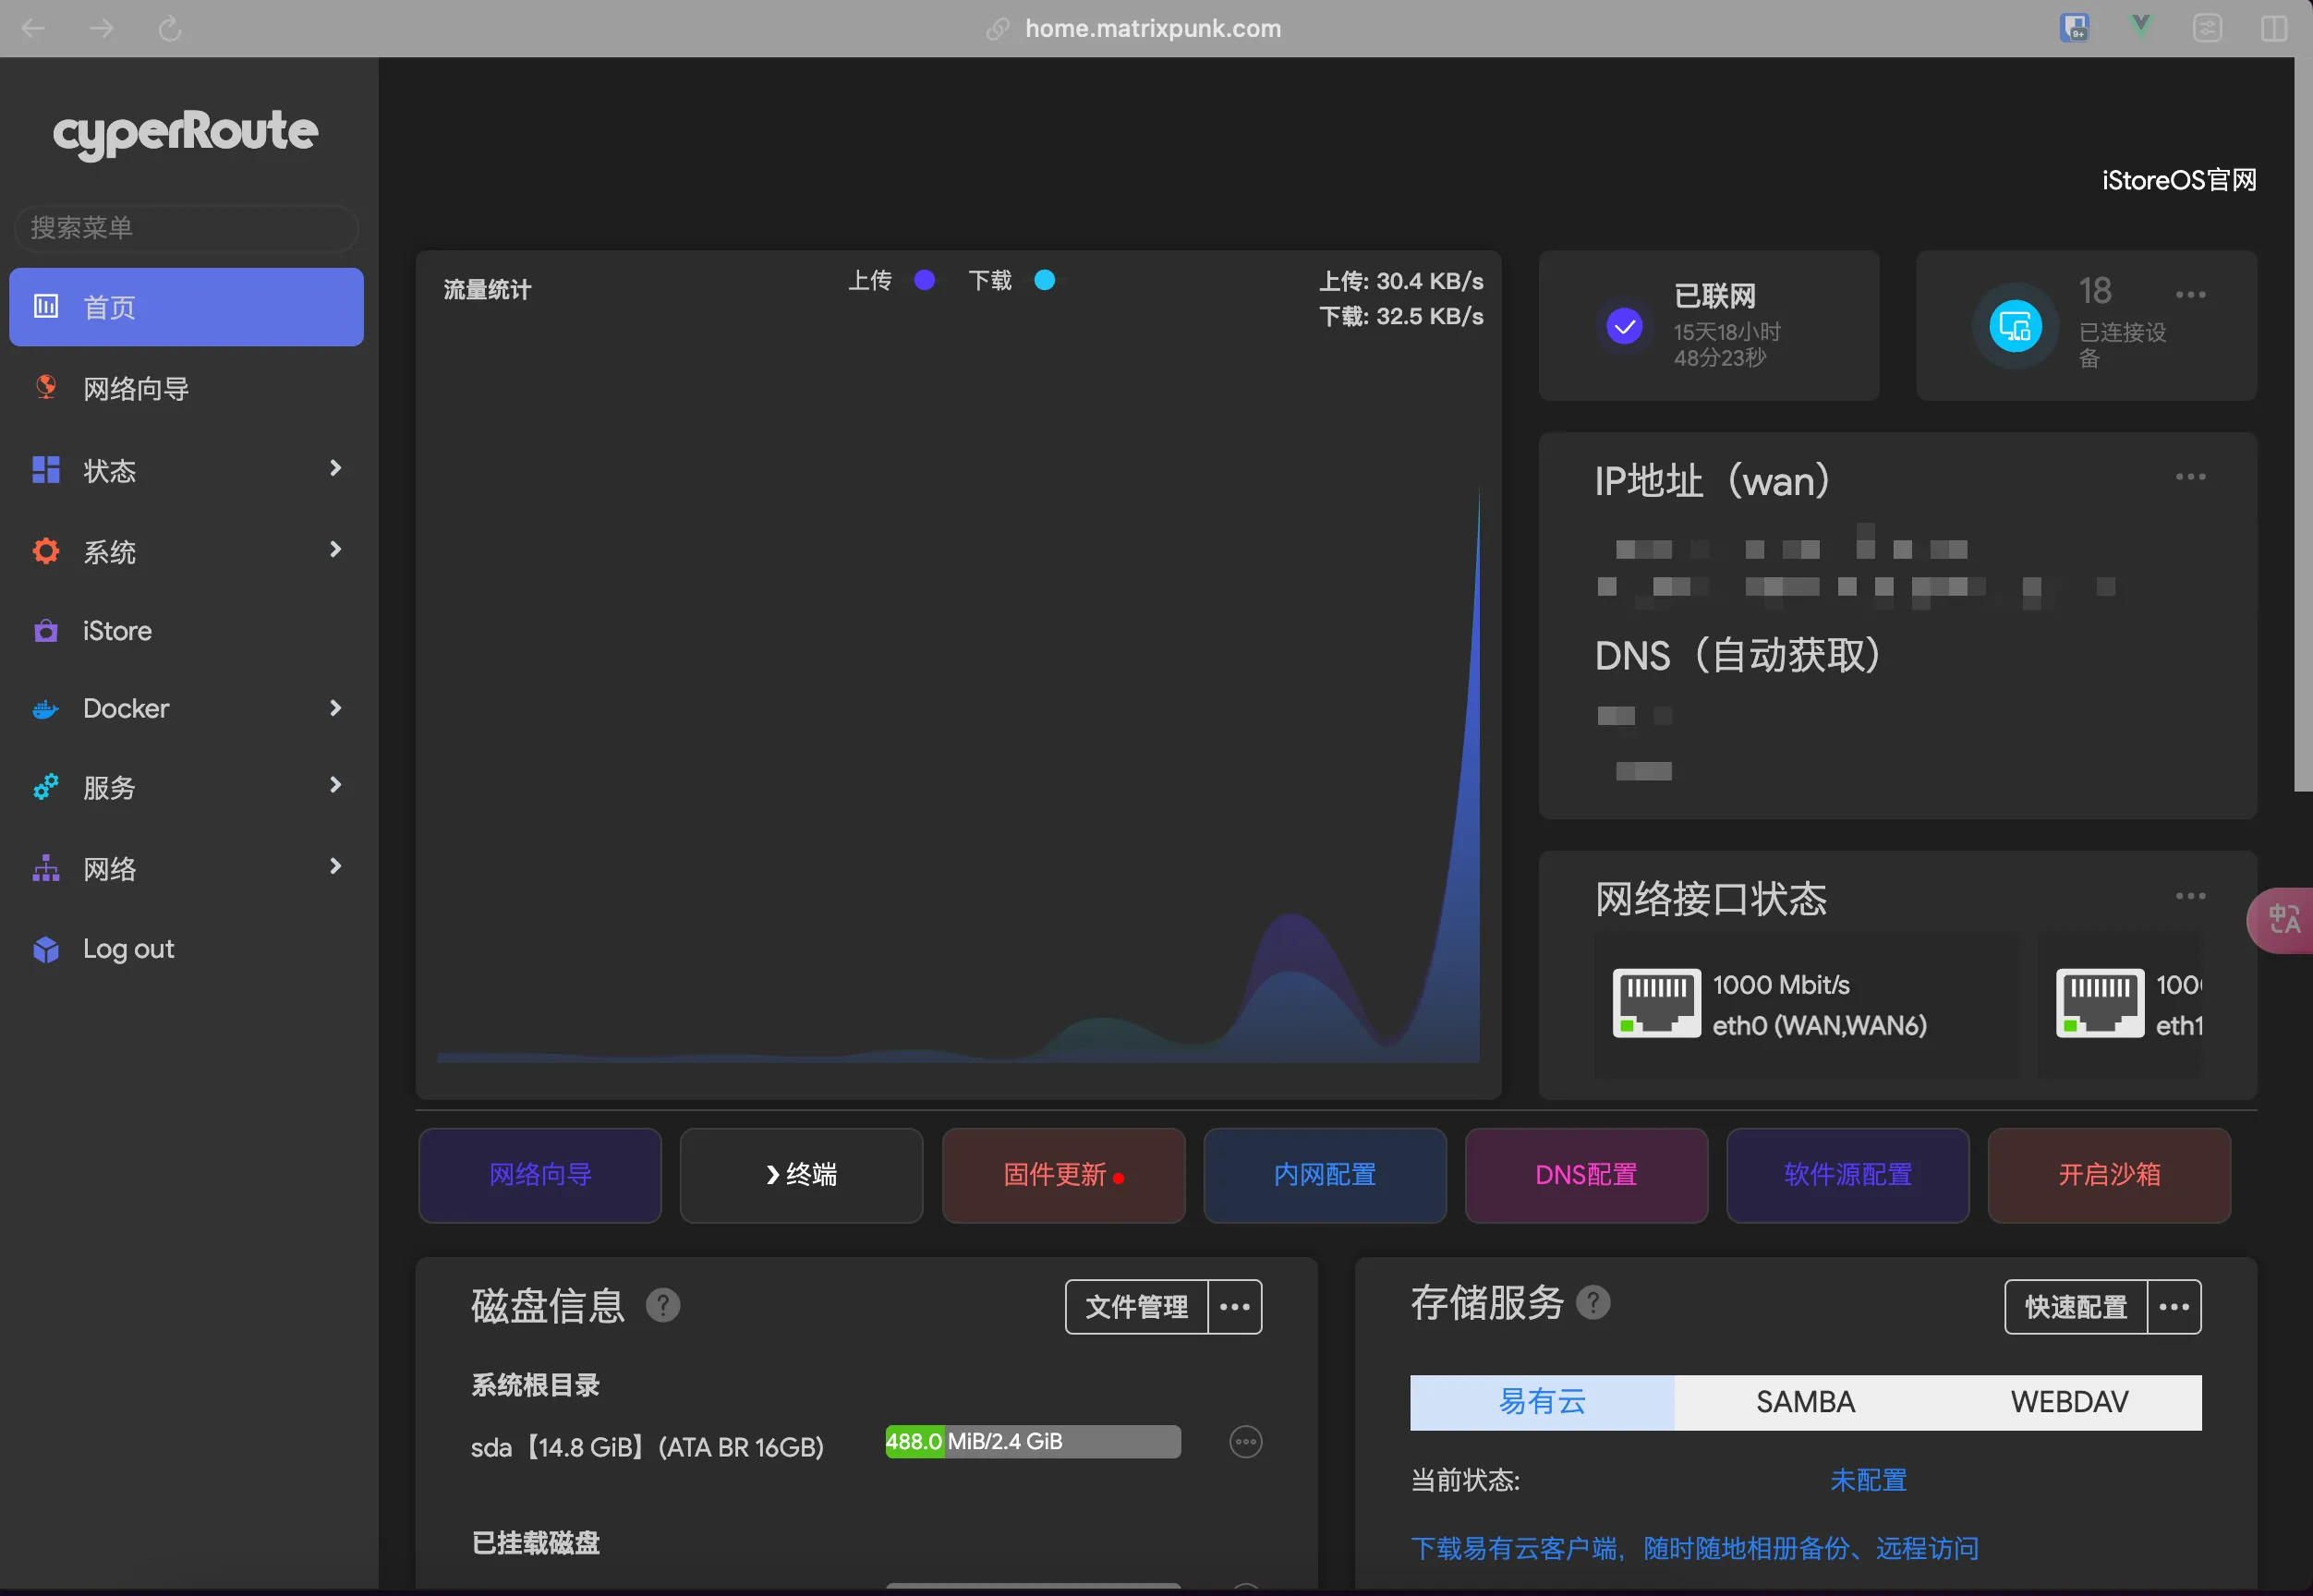This screenshot has height=1596, width=2313.
Task: Reload the page with browser refresh icon
Action: coord(170,28)
